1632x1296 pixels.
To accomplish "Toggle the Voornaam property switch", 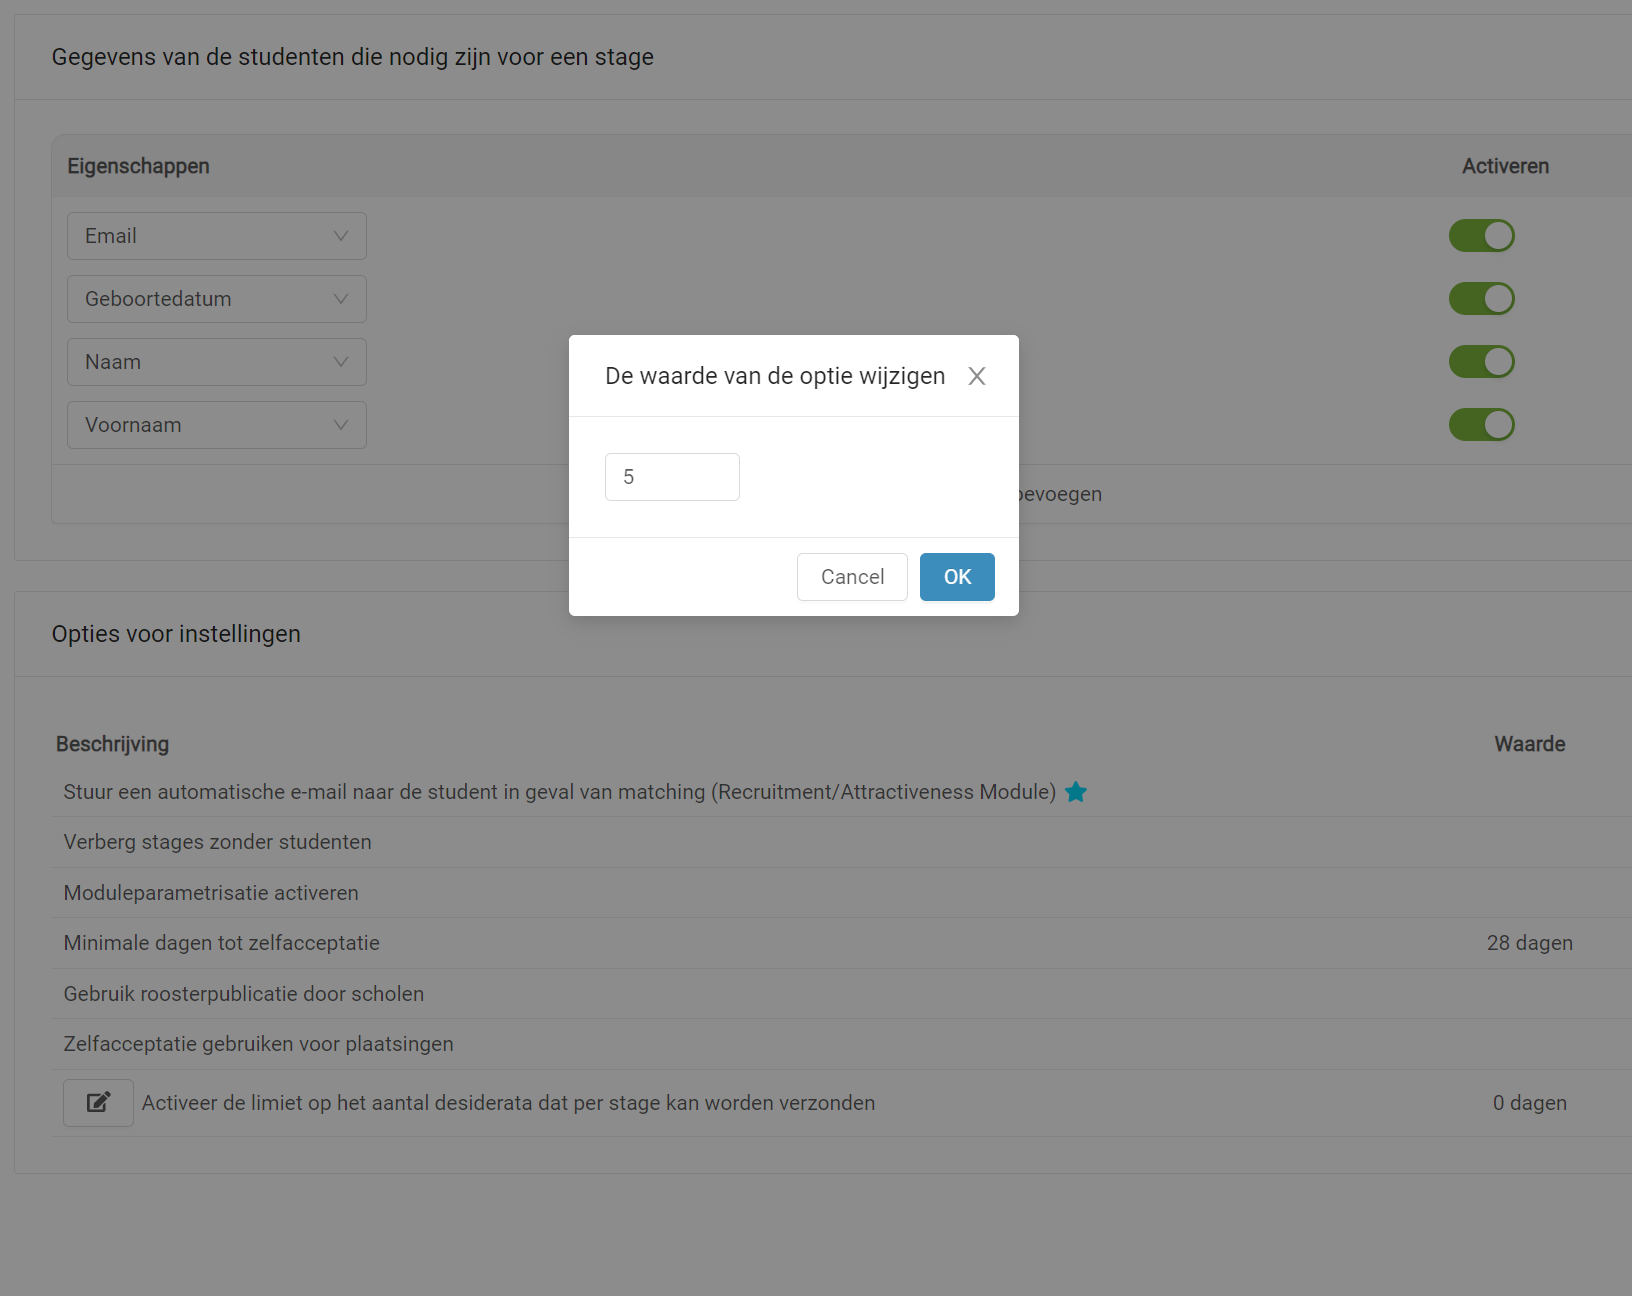I will pyautogui.click(x=1481, y=425).
